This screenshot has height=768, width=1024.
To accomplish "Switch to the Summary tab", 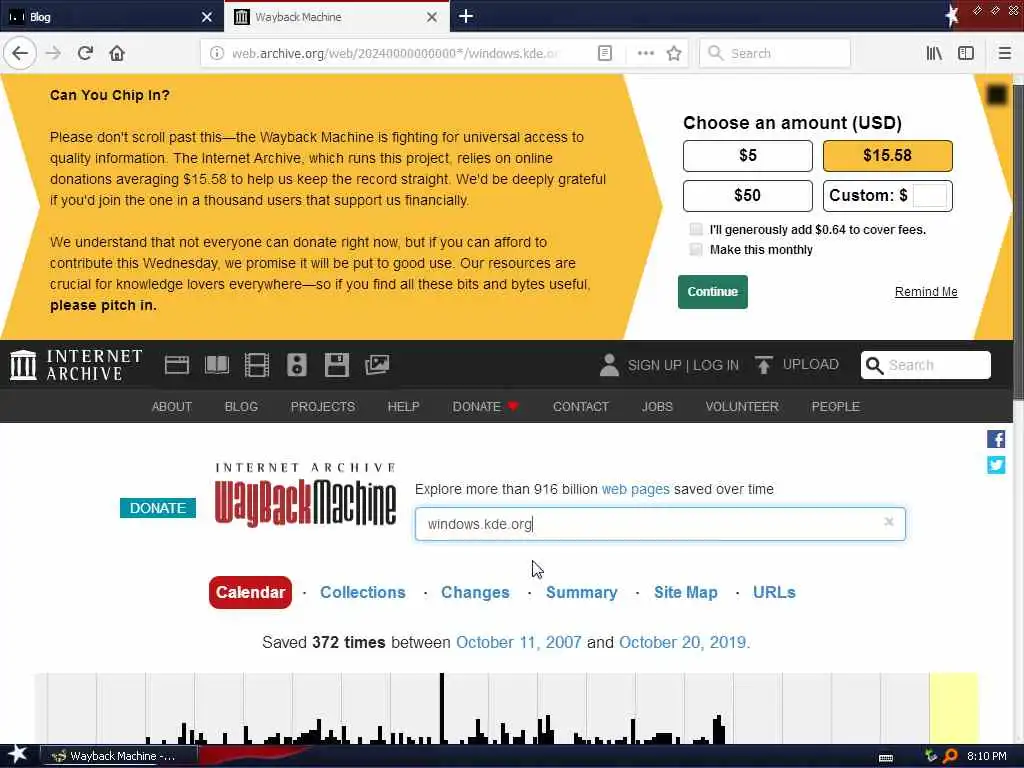I will coord(581,592).
